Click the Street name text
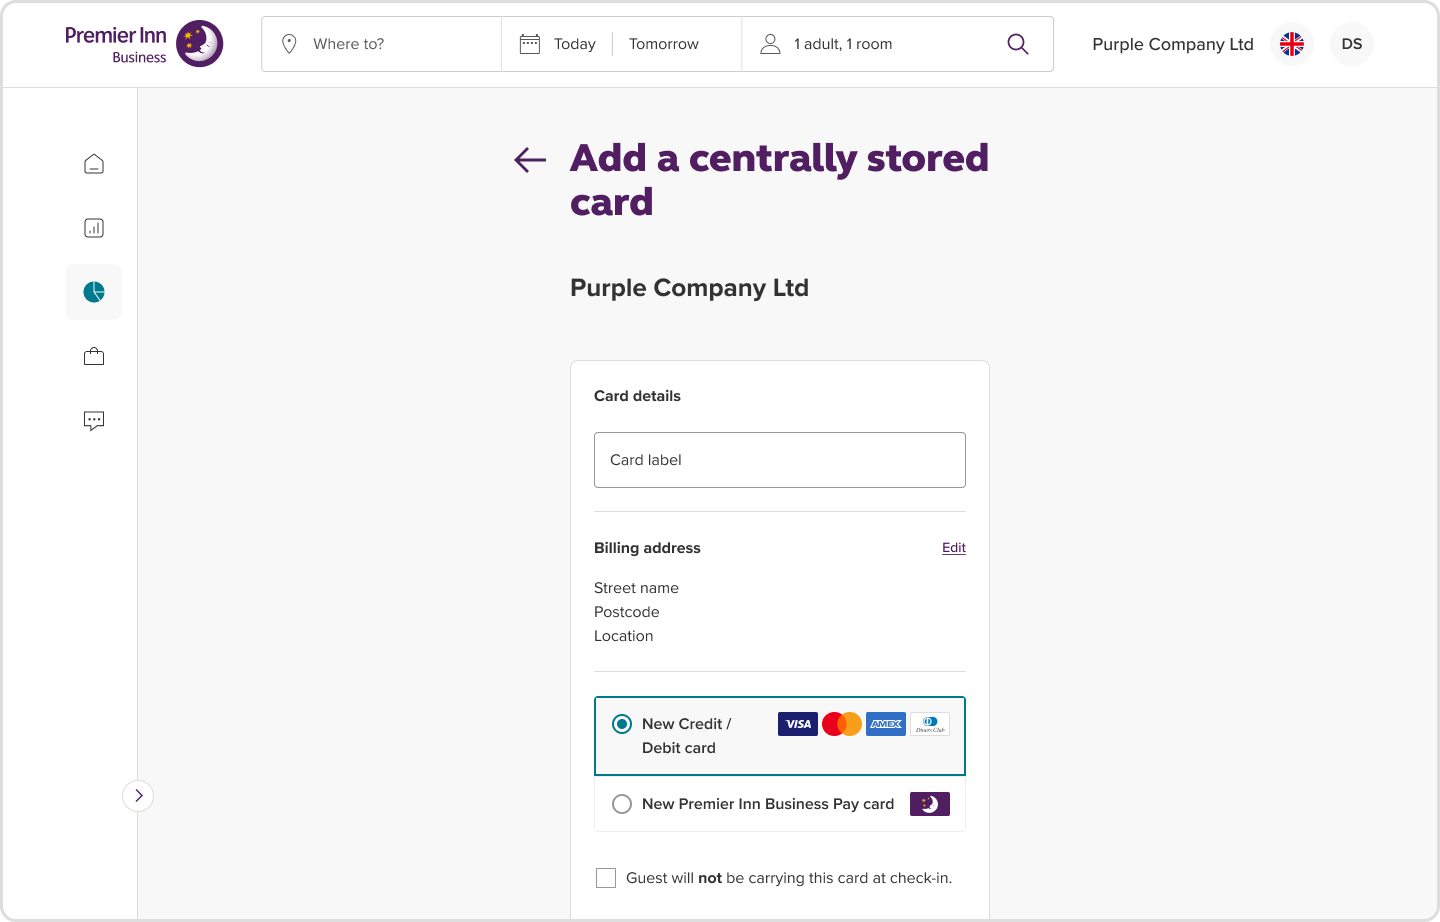This screenshot has width=1440, height=922. (636, 588)
